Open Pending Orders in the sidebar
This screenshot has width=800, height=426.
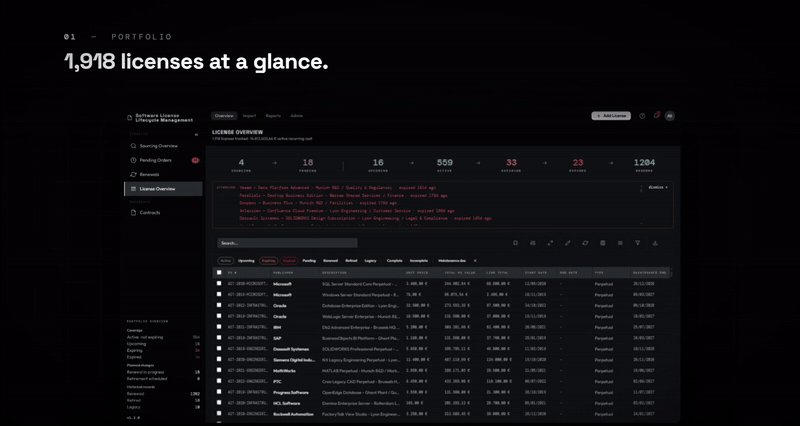[163, 160]
